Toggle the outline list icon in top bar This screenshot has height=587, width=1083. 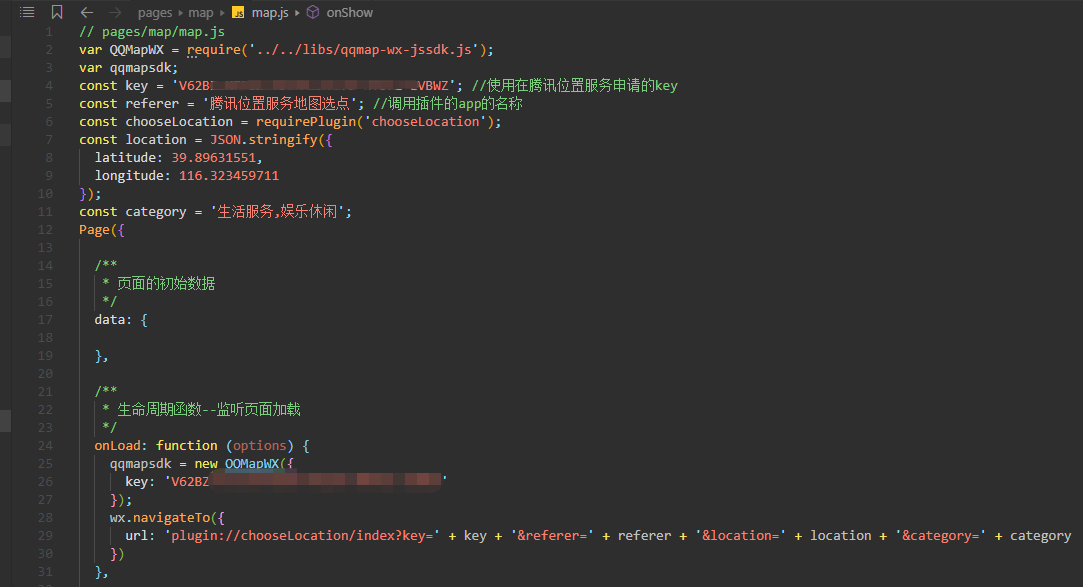(27, 12)
